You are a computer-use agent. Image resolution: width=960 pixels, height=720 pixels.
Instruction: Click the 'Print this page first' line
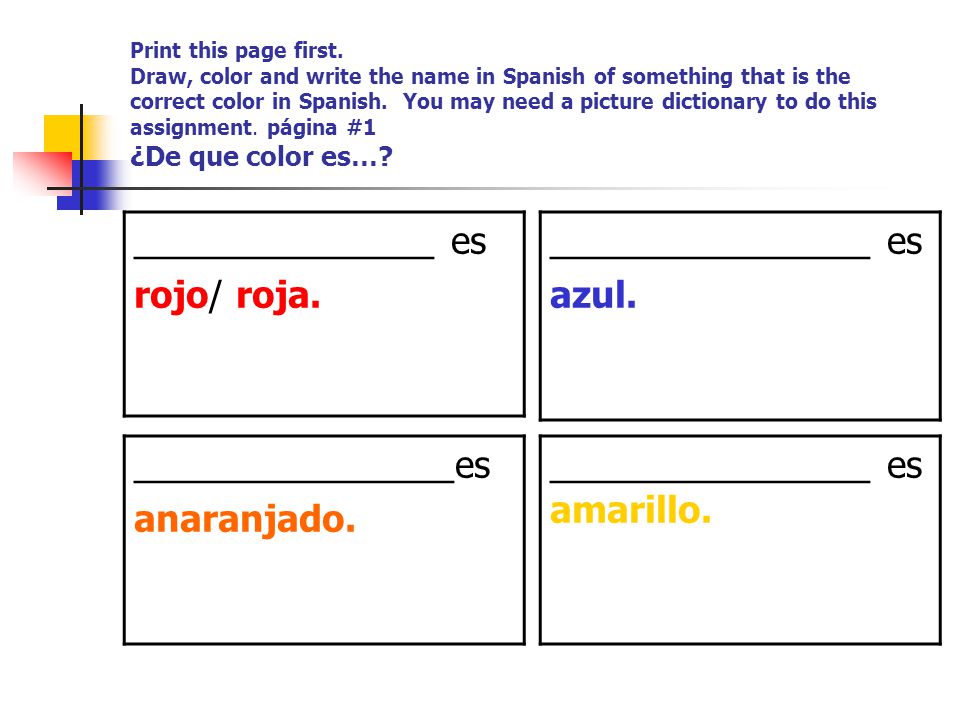click(x=236, y=50)
